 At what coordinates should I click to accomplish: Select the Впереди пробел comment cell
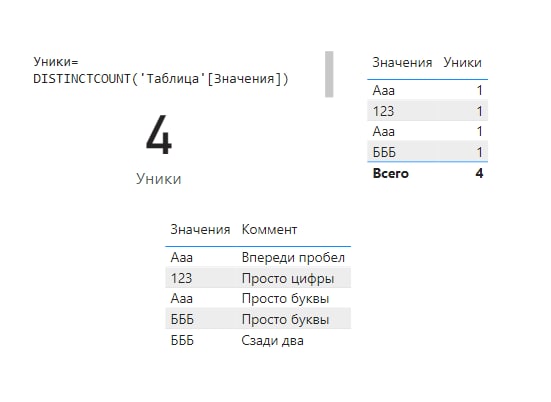(293, 258)
